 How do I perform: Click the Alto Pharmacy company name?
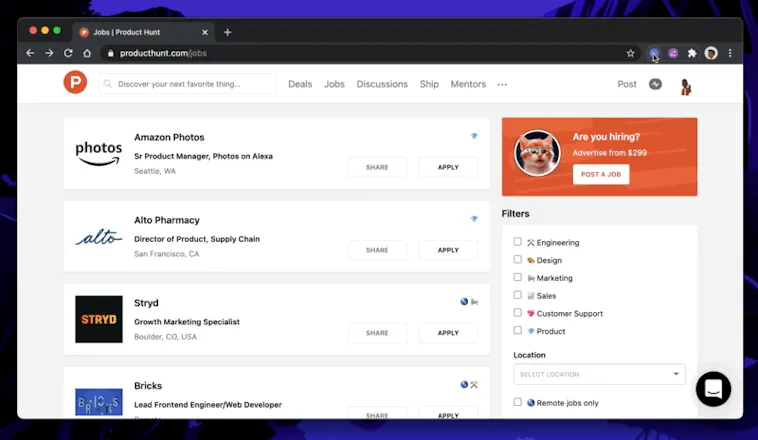[167, 220]
